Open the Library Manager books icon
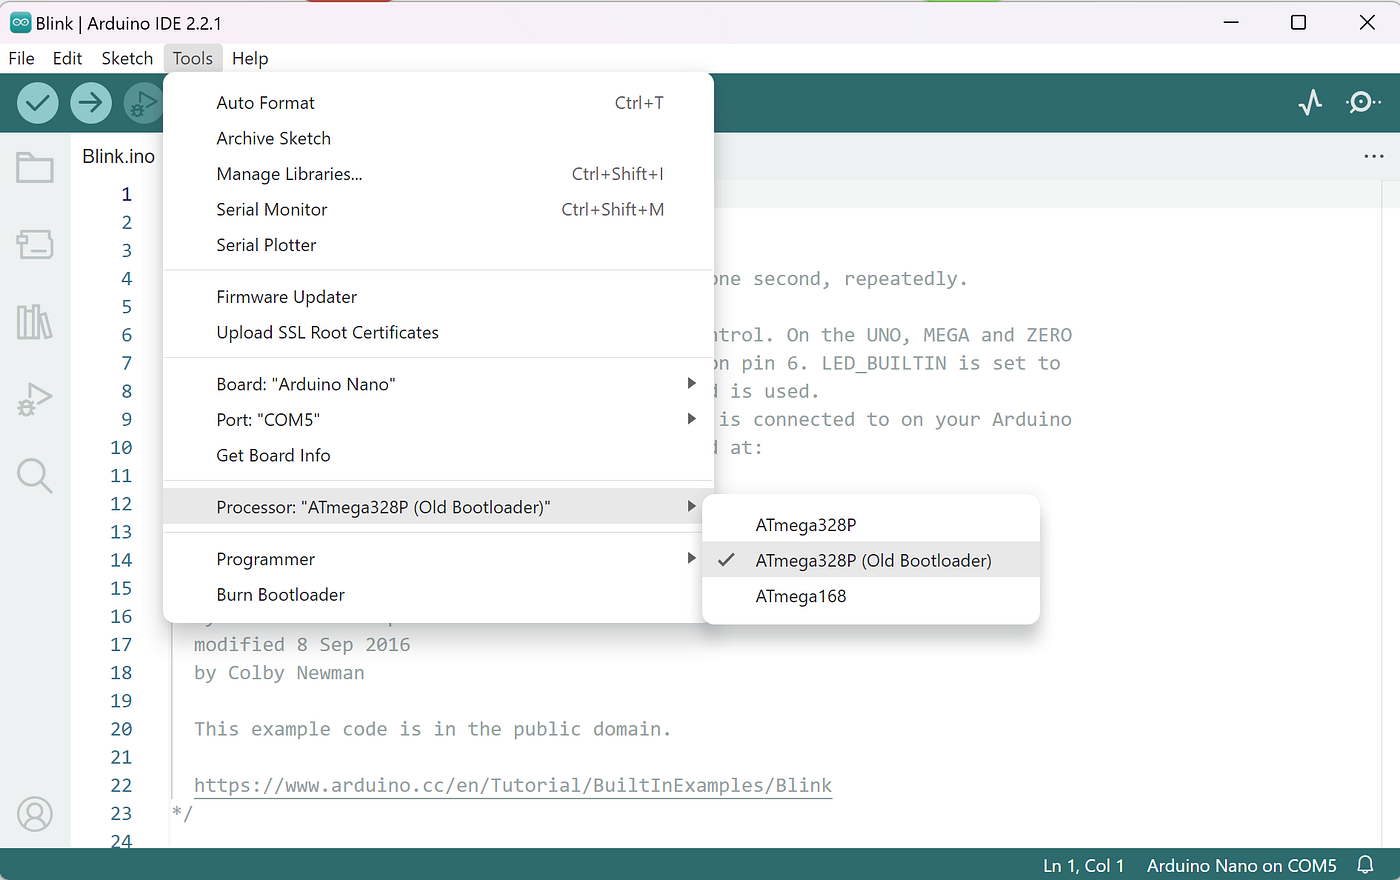The image size is (1400, 880). click(35, 322)
